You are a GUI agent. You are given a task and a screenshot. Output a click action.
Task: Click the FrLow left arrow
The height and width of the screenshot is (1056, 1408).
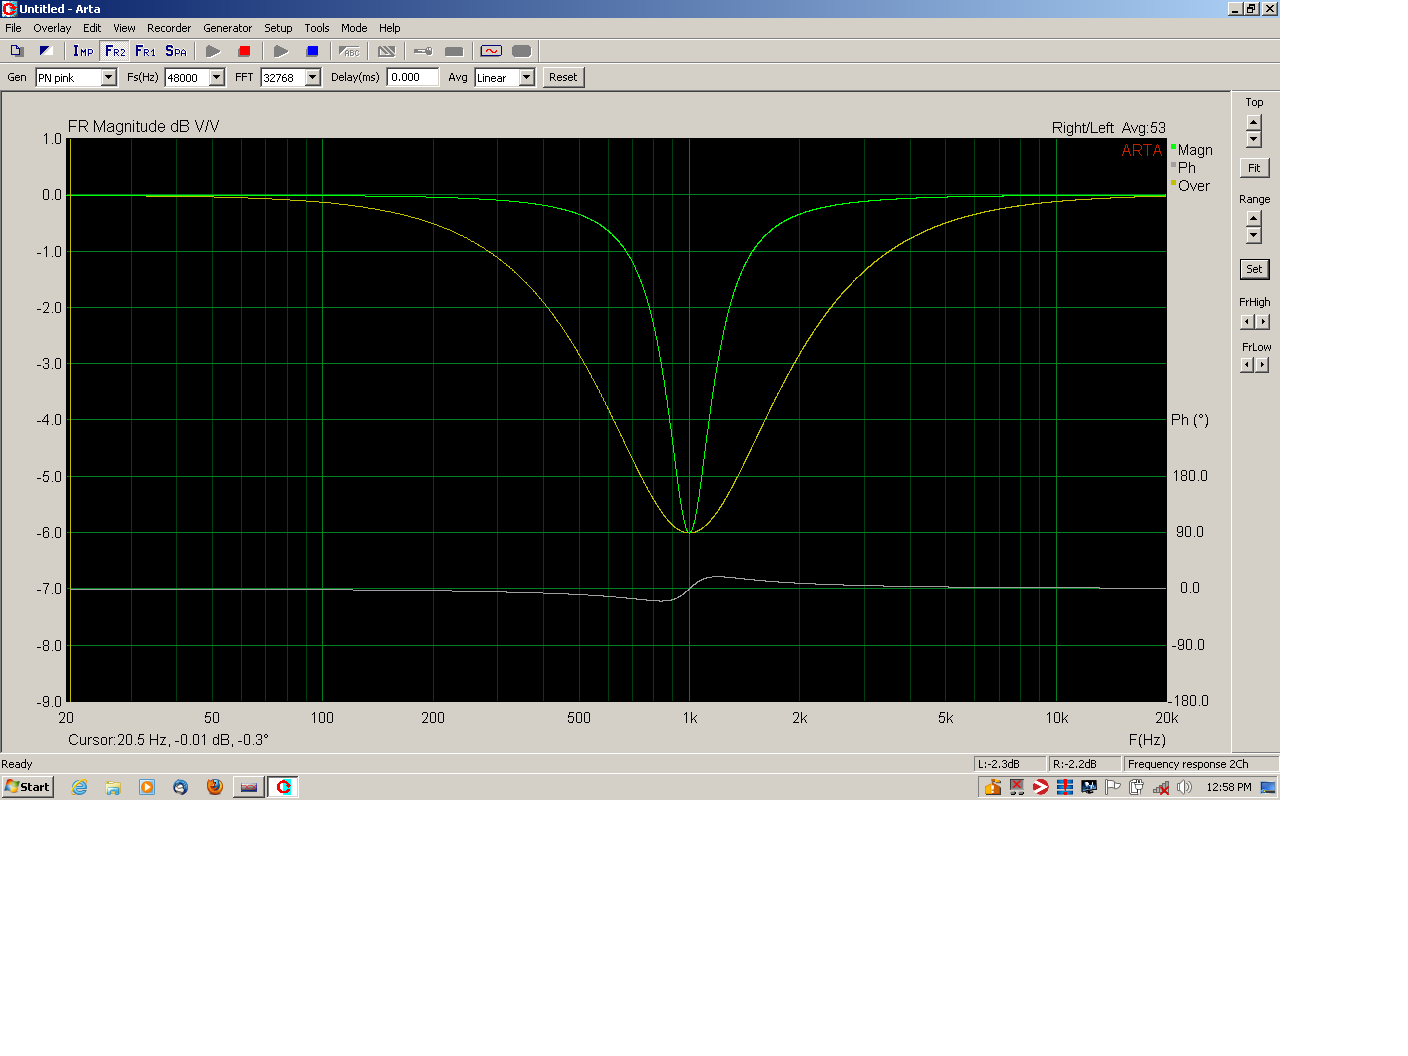pyautogui.click(x=1247, y=365)
